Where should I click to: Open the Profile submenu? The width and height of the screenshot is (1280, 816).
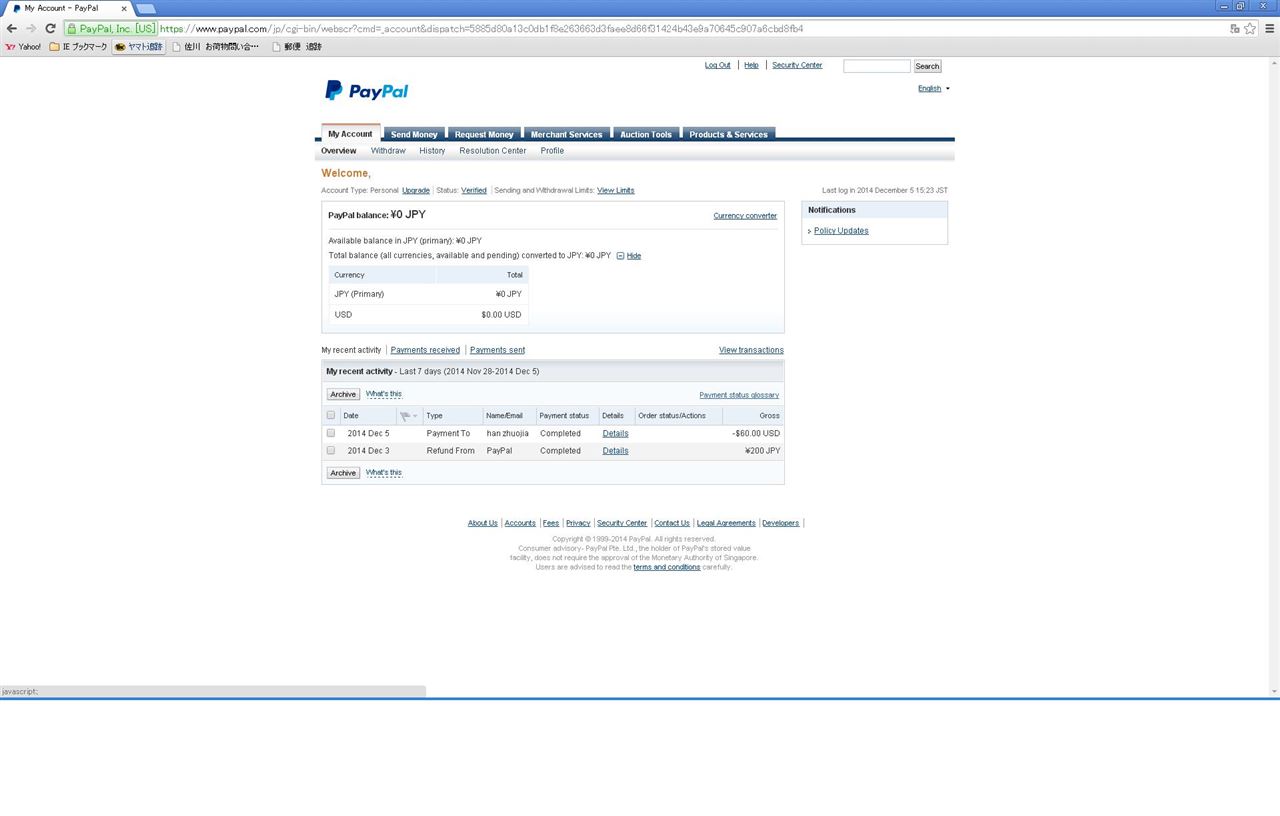tap(552, 151)
